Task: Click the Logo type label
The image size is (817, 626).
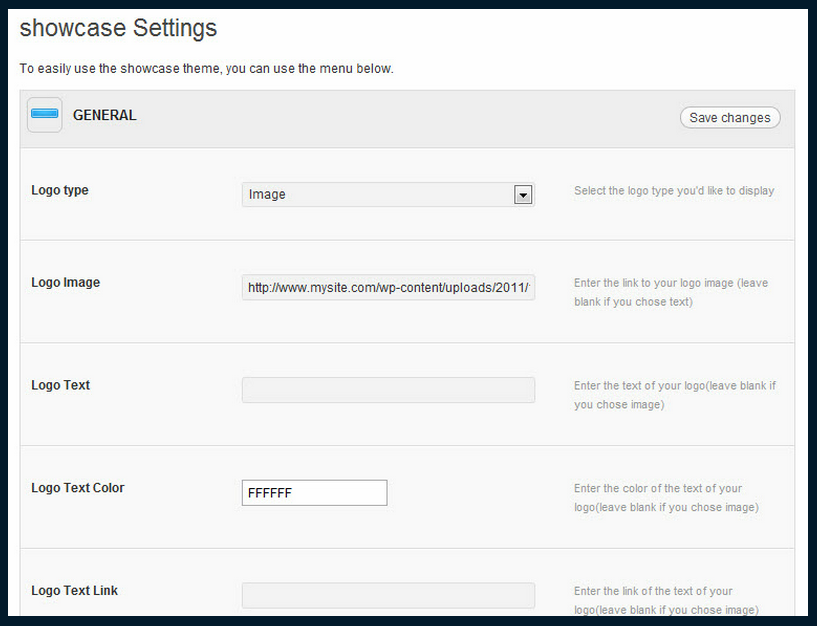Action: coord(60,190)
